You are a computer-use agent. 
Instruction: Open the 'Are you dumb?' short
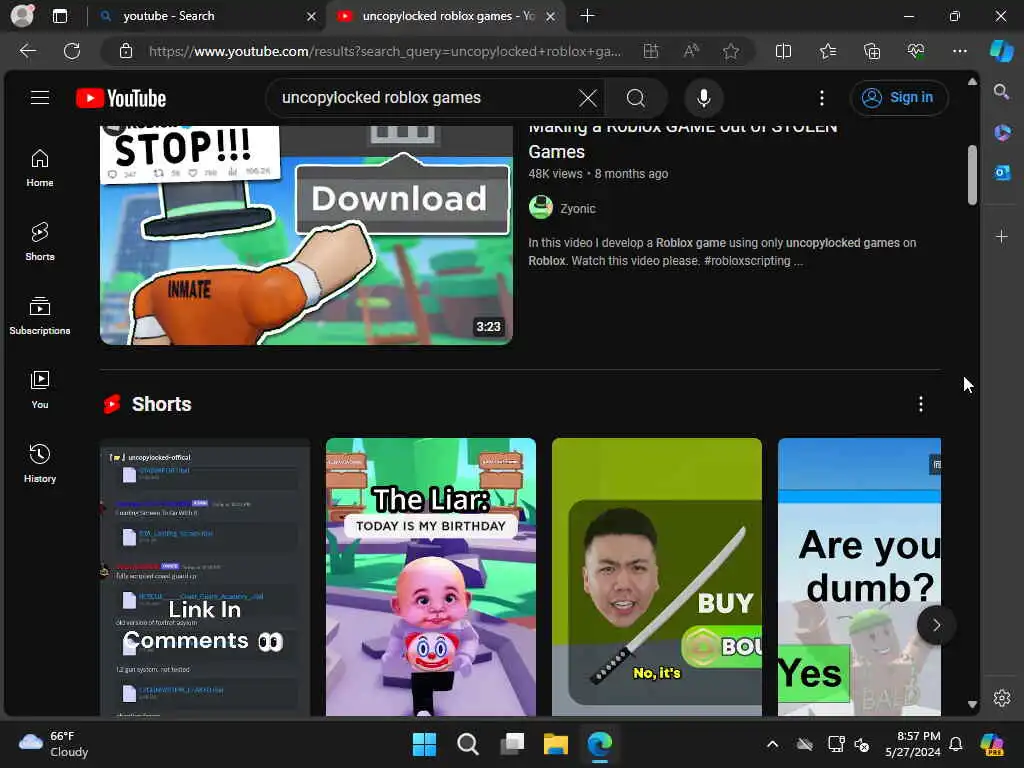coord(859,577)
